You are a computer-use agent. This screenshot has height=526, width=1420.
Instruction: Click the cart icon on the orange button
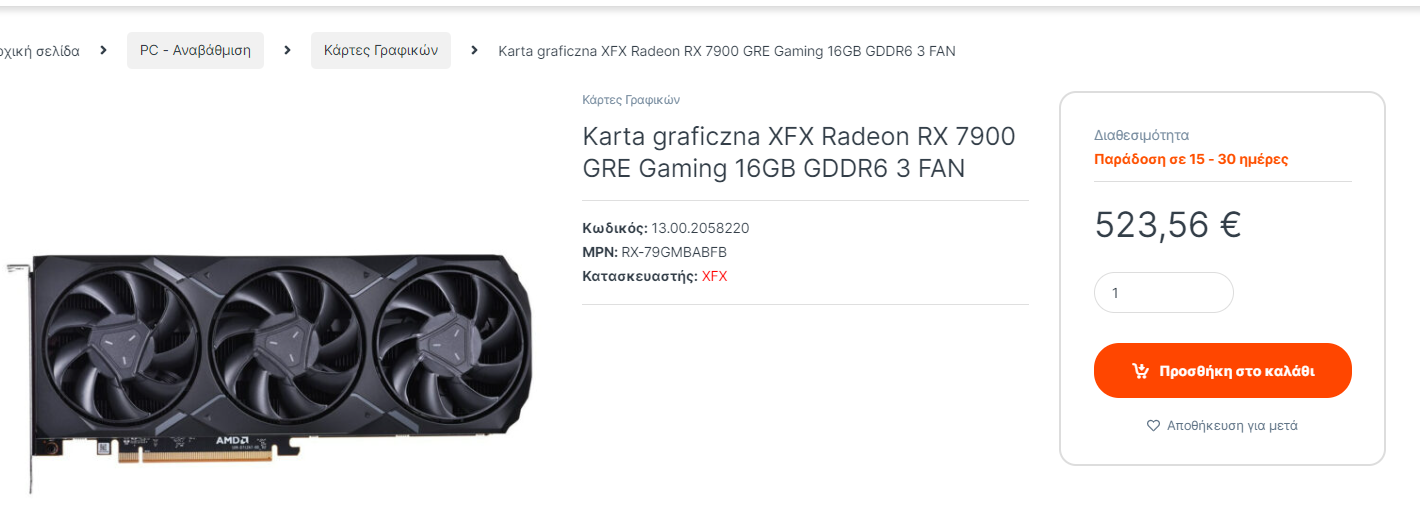[x=1140, y=371]
